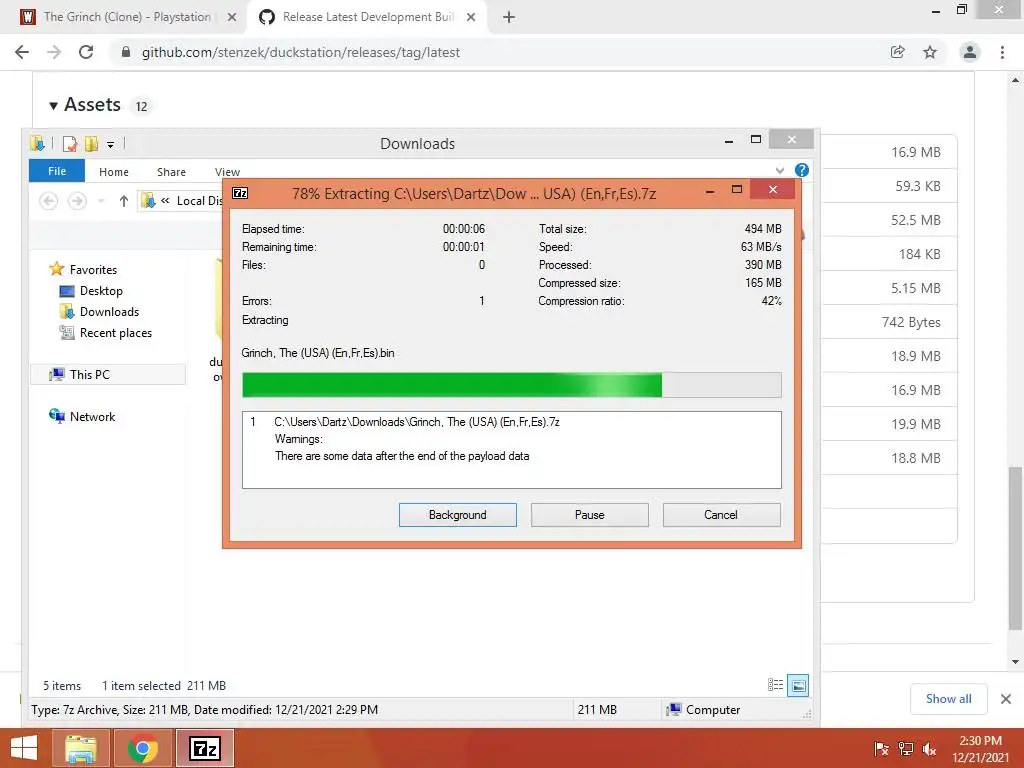
Task: Open recent locations dropdown in Explorer
Action: click(x=101, y=201)
